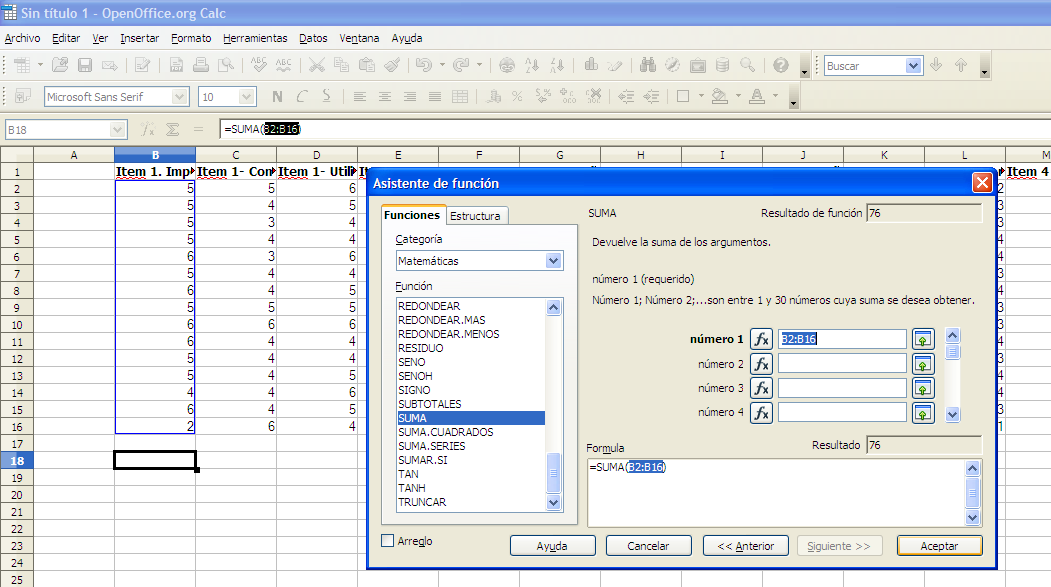Click the Ayuda button in dialog
The width and height of the screenshot is (1051, 587).
552,546
